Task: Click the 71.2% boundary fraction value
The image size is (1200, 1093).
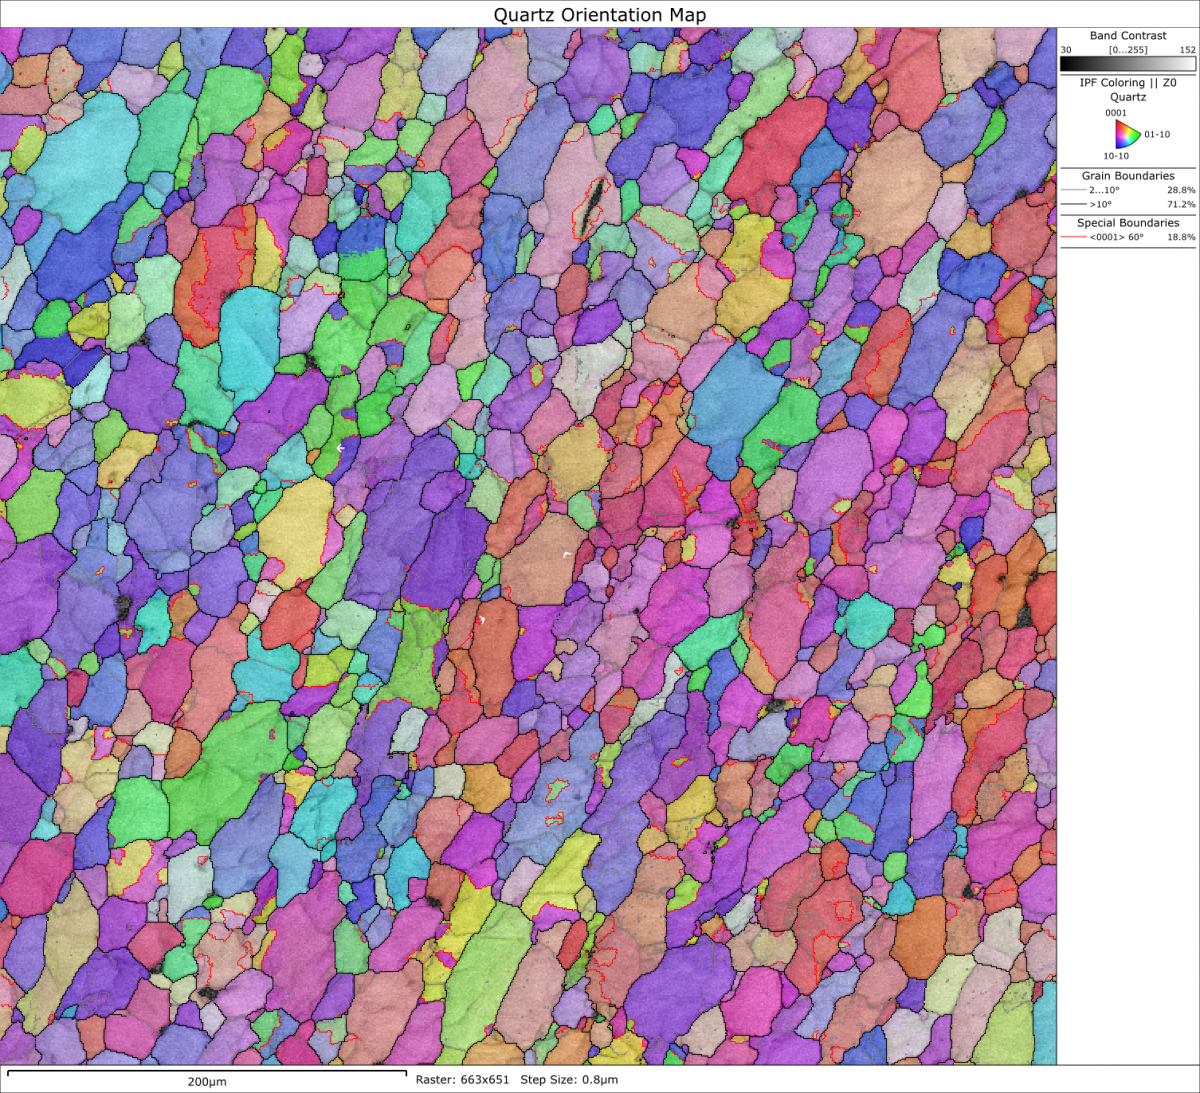Action: coord(1181,204)
